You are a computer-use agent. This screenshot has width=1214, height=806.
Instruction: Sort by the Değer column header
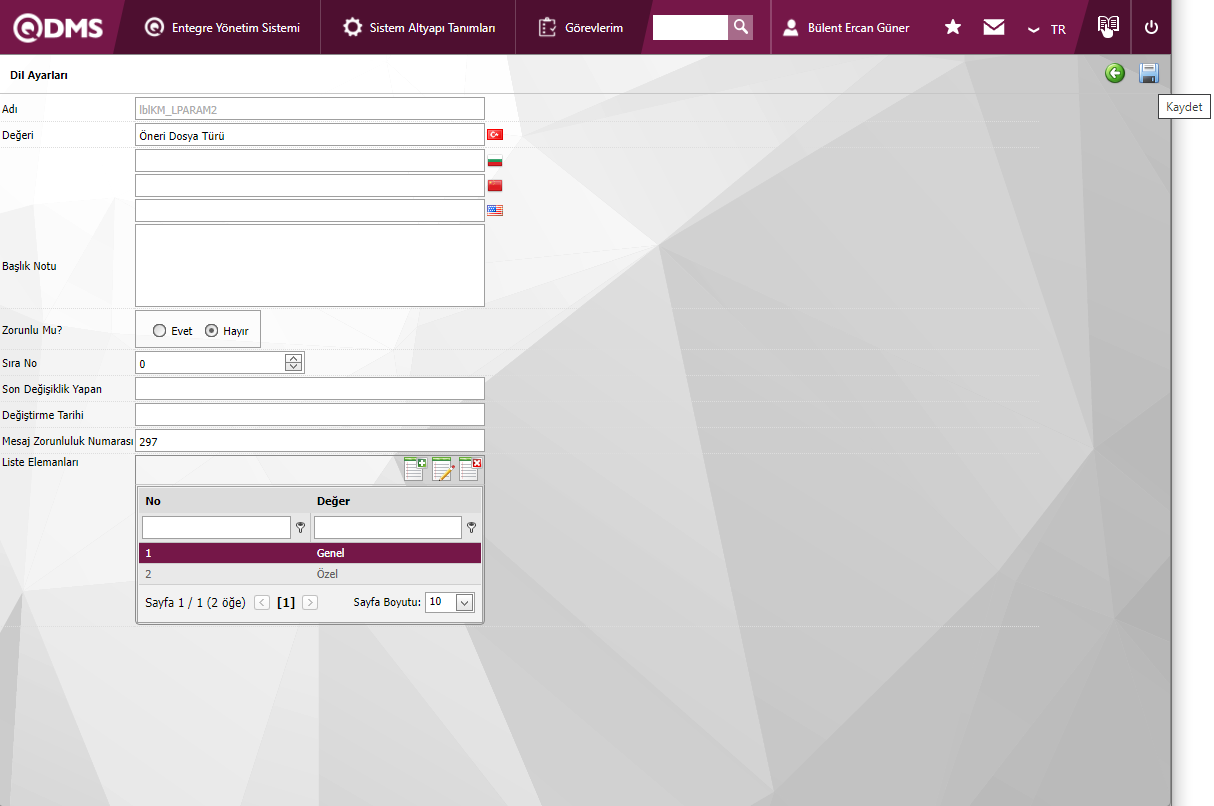333,501
